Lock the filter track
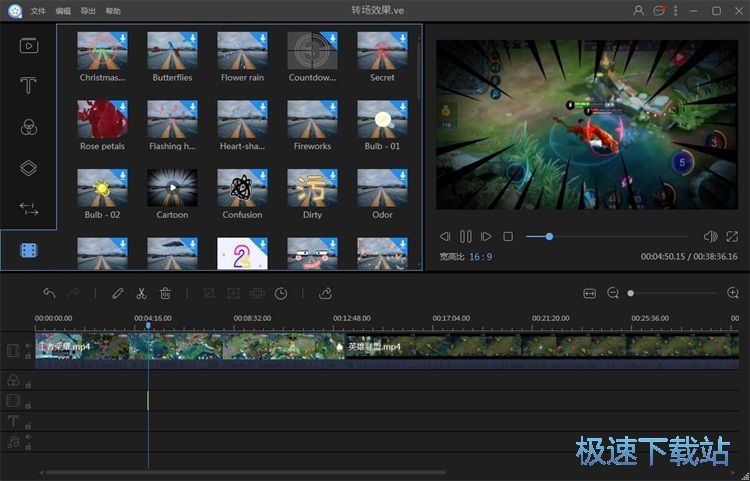Image resolution: width=750 pixels, height=481 pixels. point(28,384)
